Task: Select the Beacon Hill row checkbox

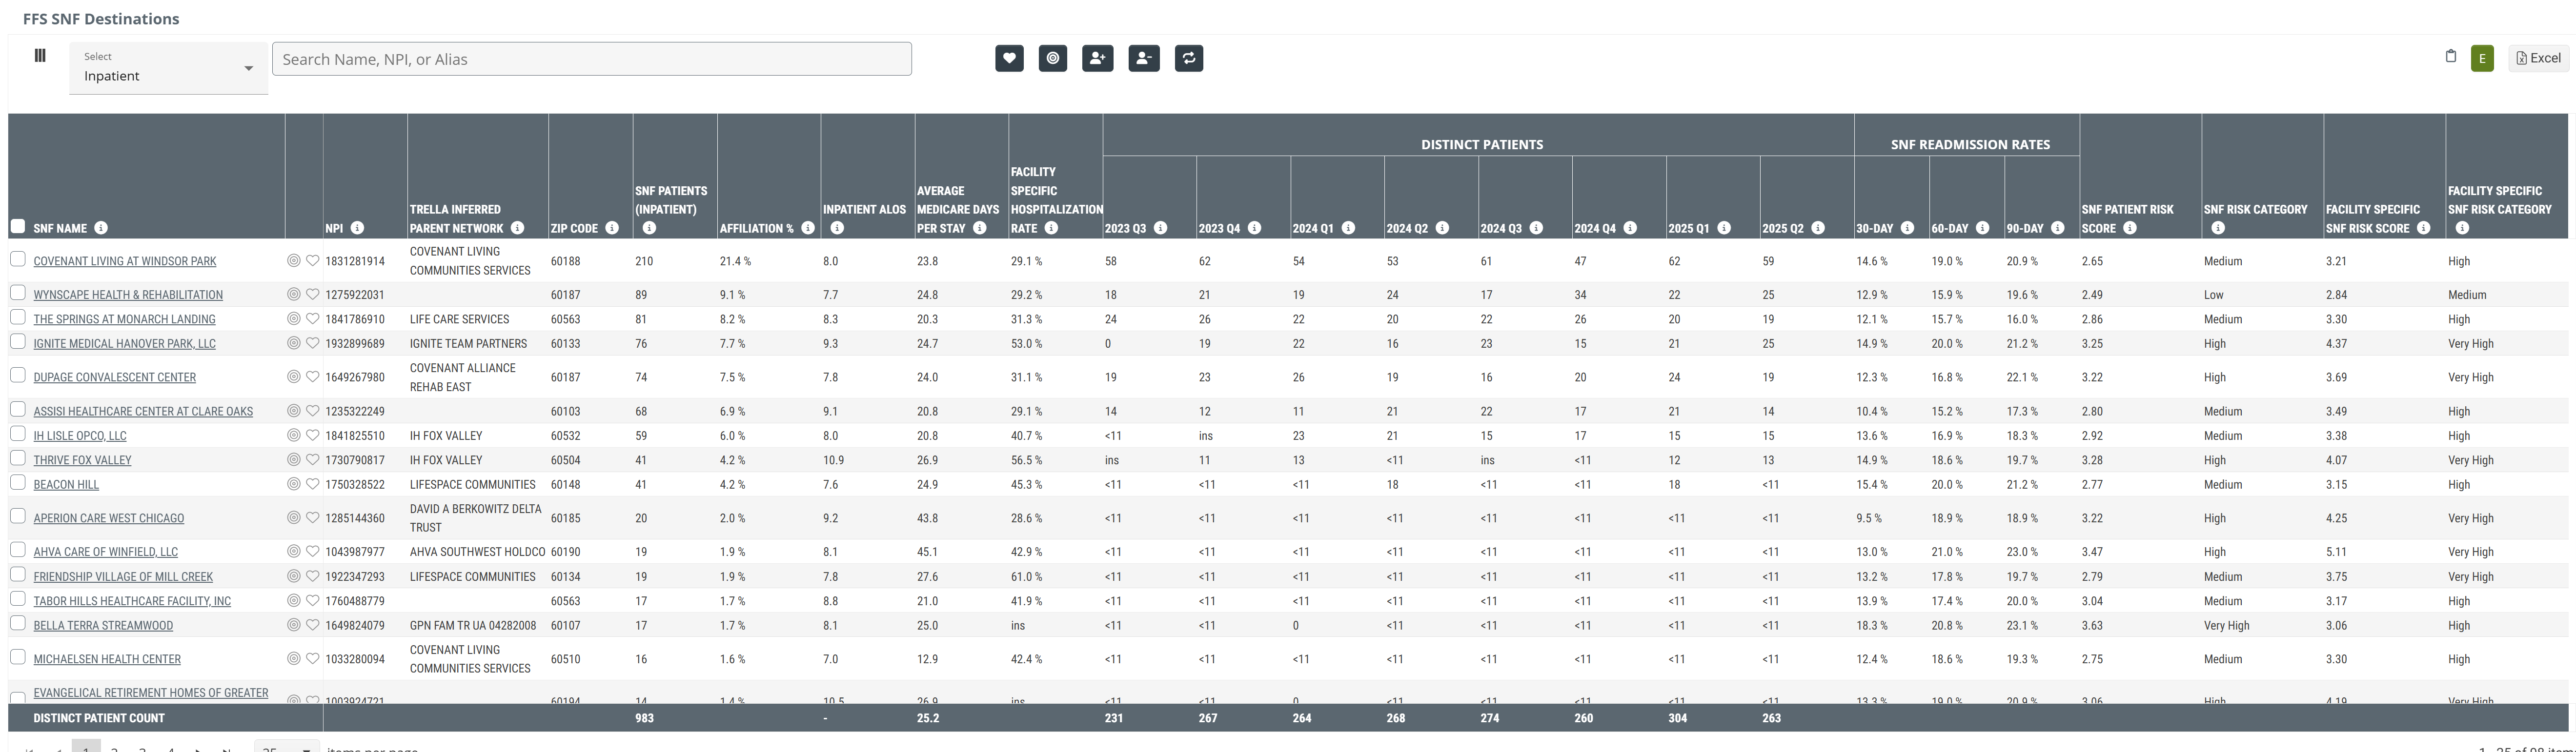Action: coord(18,483)
